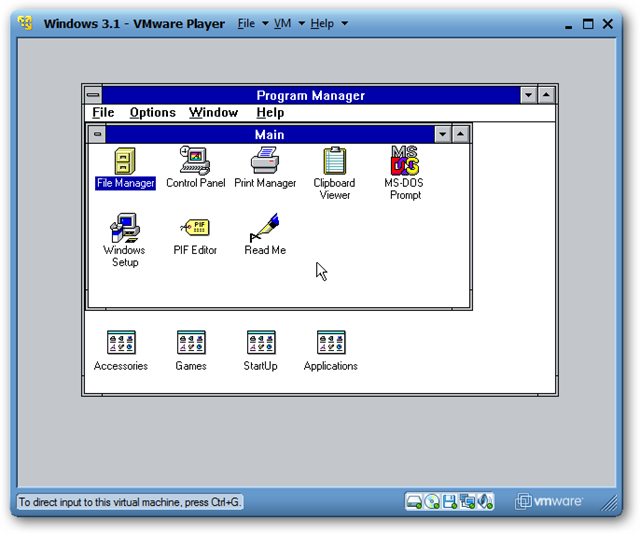Minimize the Program Manager window
640x534 pixels.
point(529,95)
